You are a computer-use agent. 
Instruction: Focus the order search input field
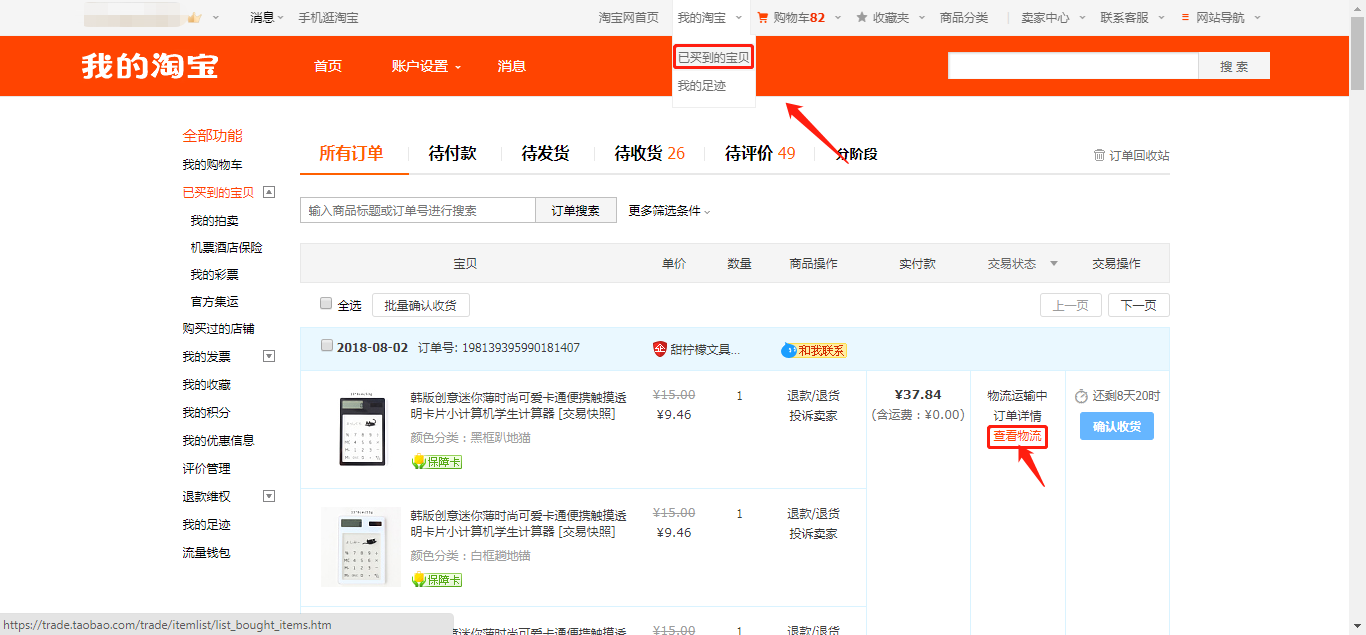418,210
